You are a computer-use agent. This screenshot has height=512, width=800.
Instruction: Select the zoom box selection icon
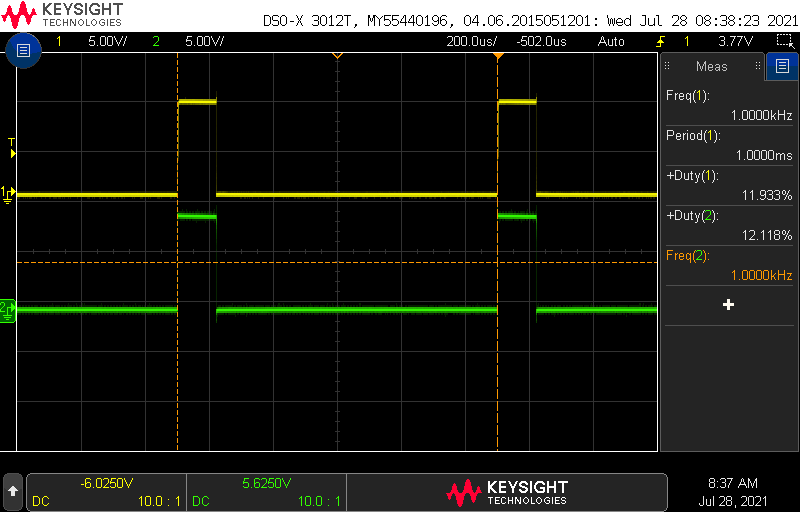tap(785, 41)
